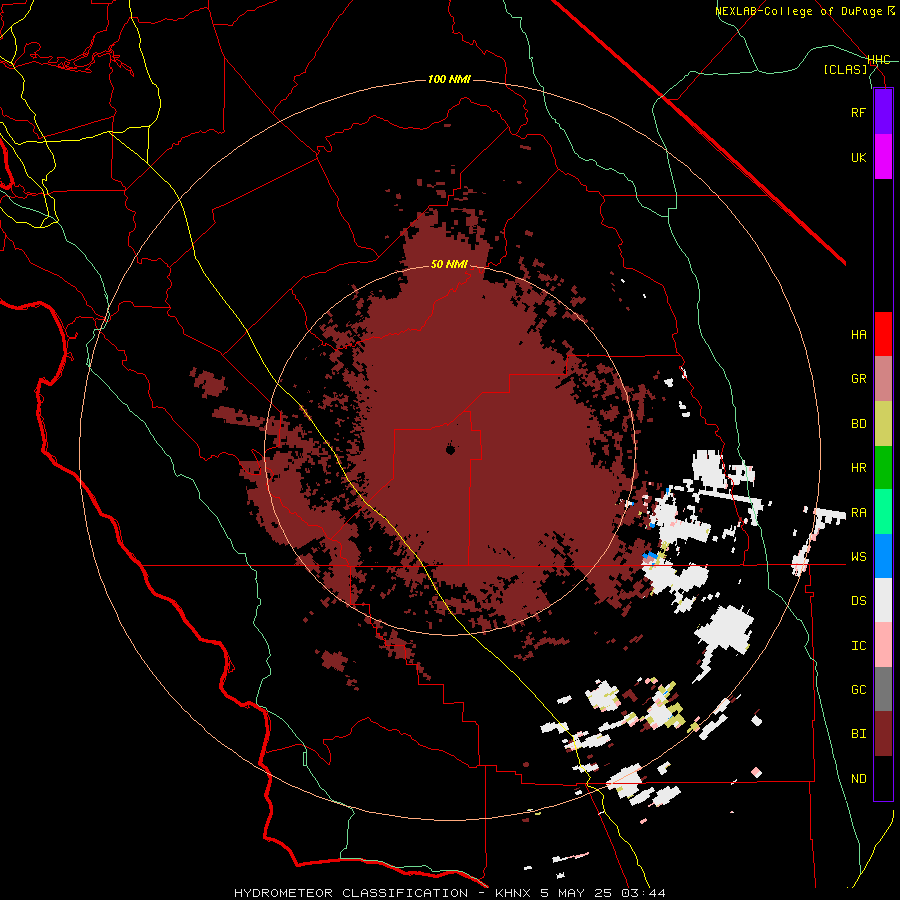Image resolution: width=900 pixels, height=900 pixels.
Task: Click the [CLAS] units label
Action: coord(845,69)
